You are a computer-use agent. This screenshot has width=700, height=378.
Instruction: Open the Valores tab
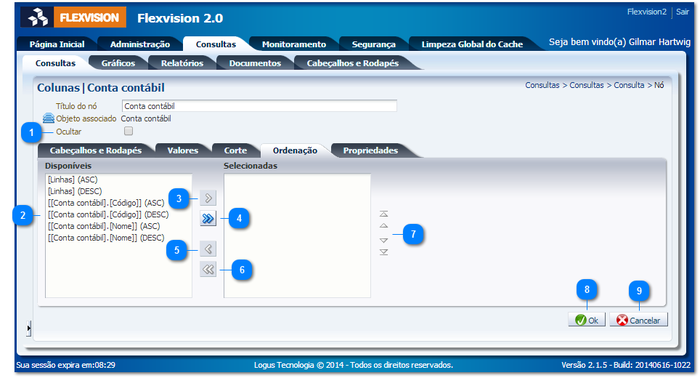(183, 150)
